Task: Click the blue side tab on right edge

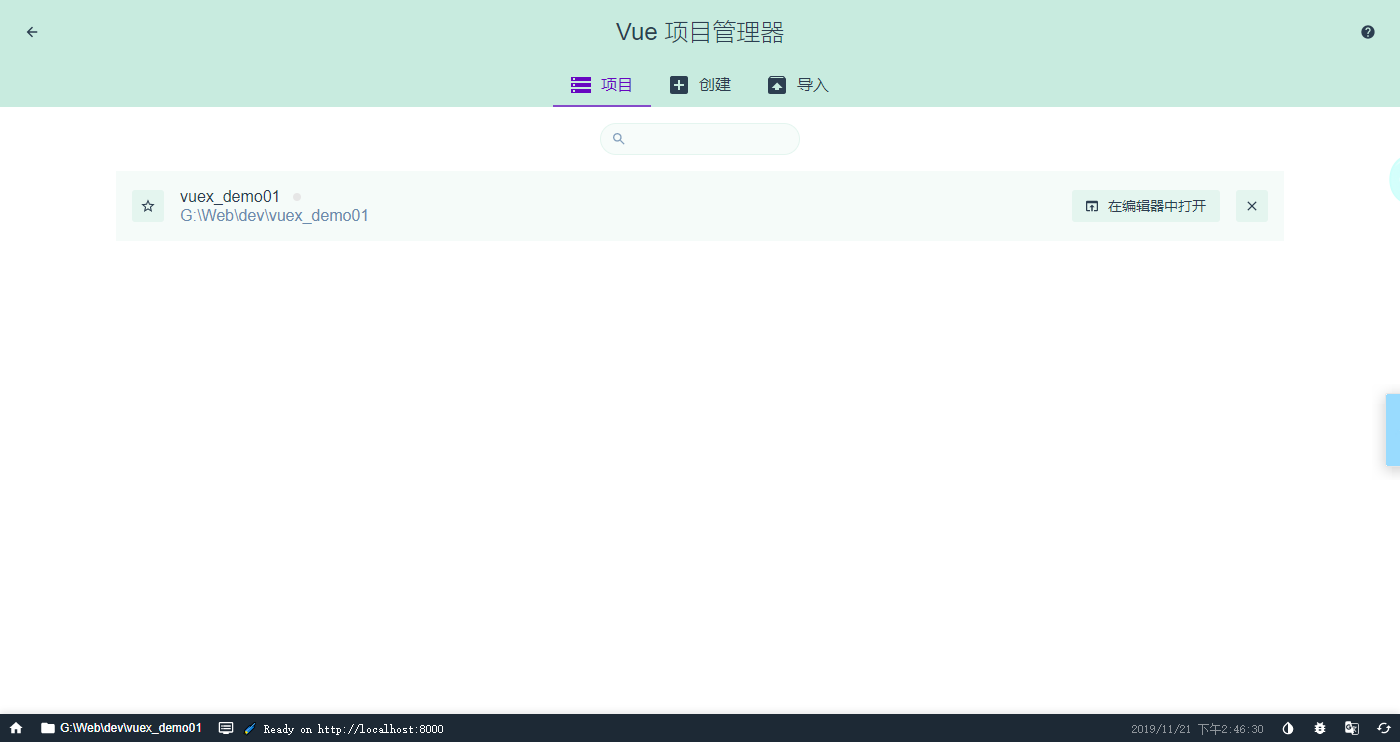Action: tap(1393, 430)
